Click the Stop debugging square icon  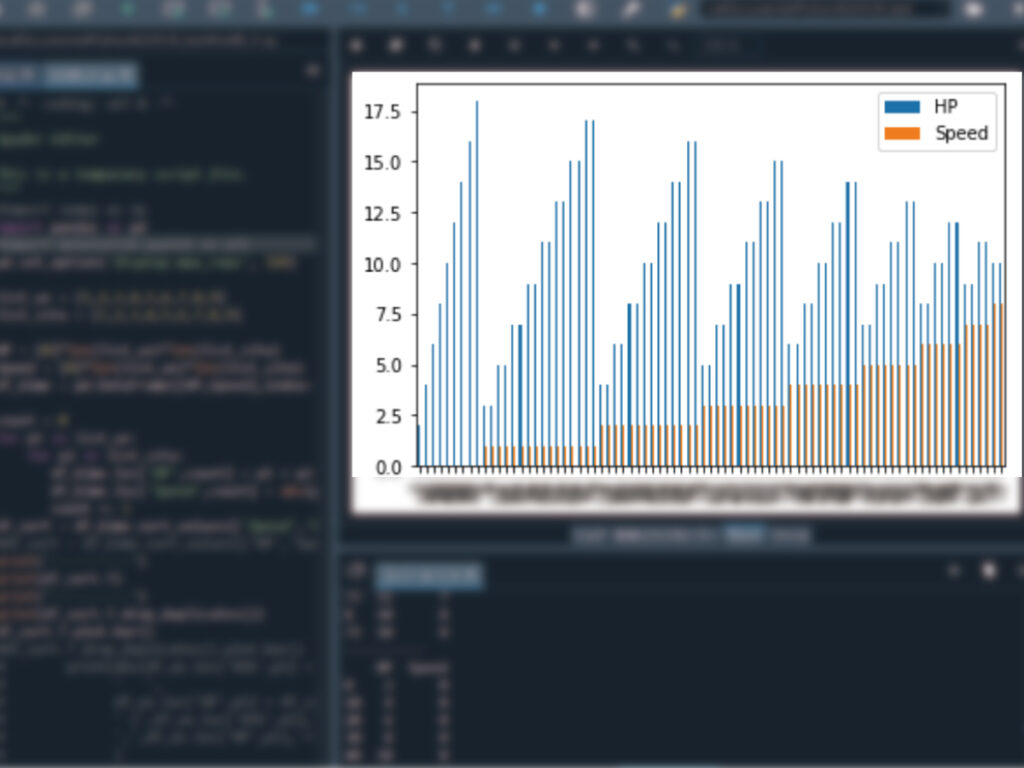click(x=540, y=9)
